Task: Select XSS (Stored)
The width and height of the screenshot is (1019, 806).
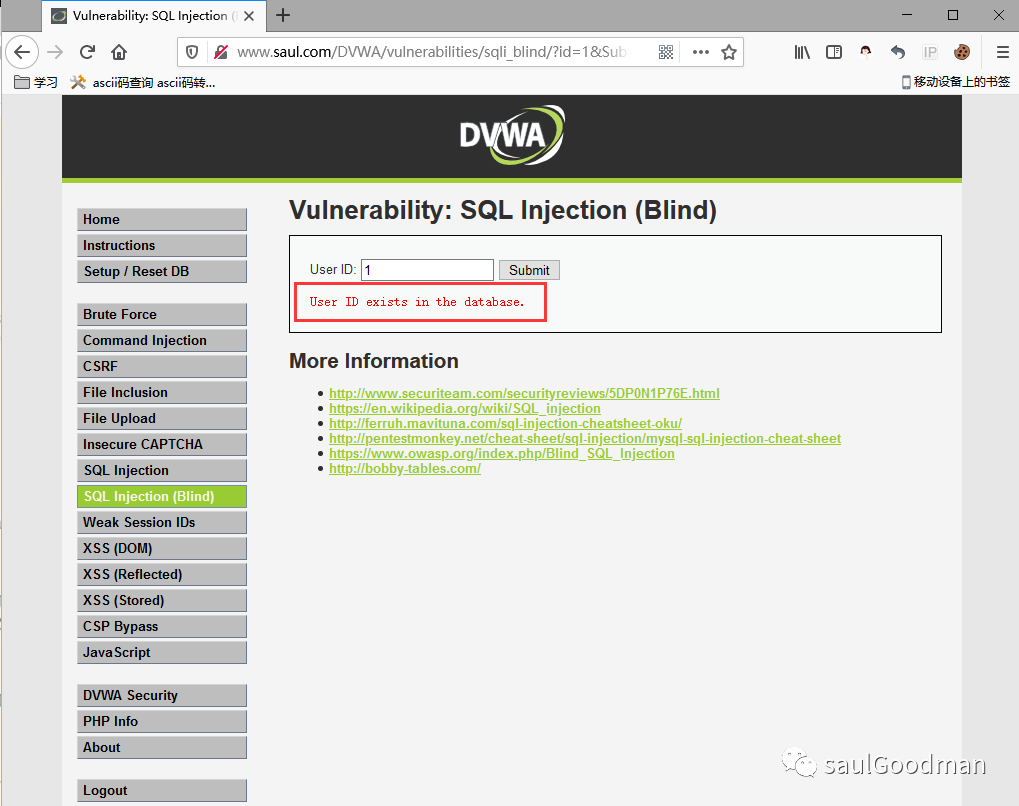Action: pyautogui.click(x=162, y=600)
